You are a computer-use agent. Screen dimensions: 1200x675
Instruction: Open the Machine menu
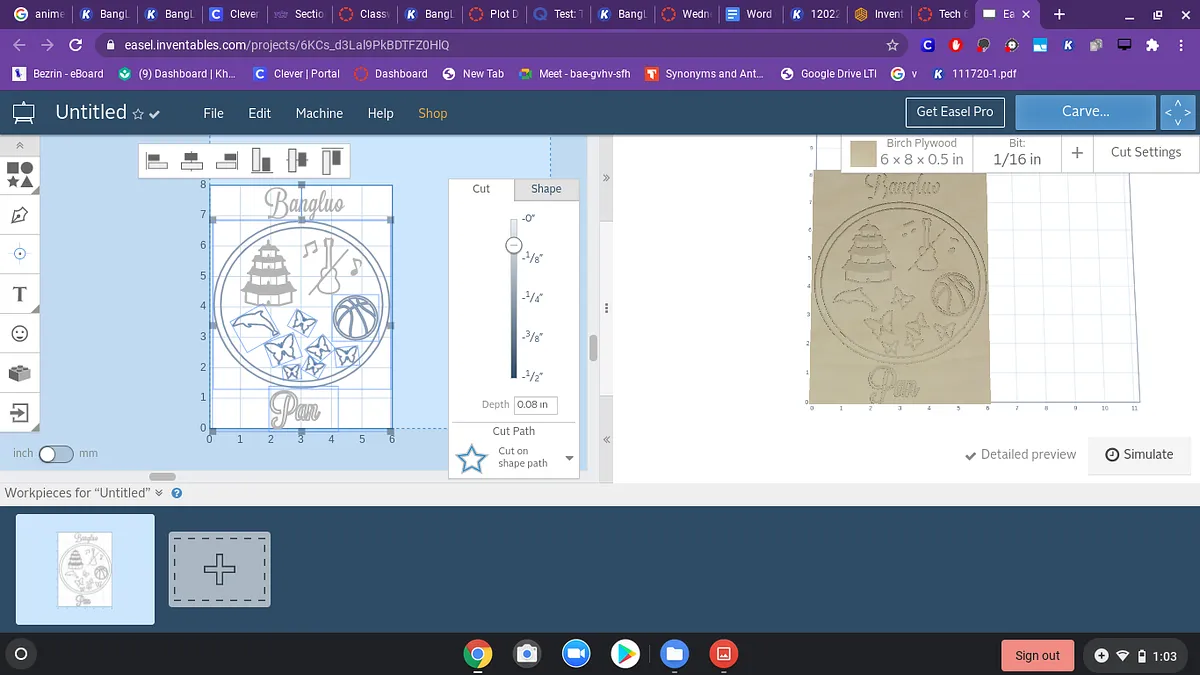[x=319, y=113]
